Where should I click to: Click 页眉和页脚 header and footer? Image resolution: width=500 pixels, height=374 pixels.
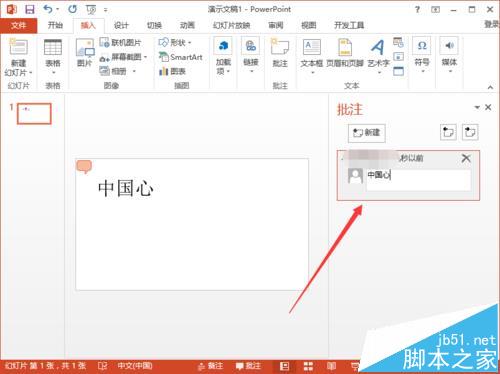click(345, 53)
